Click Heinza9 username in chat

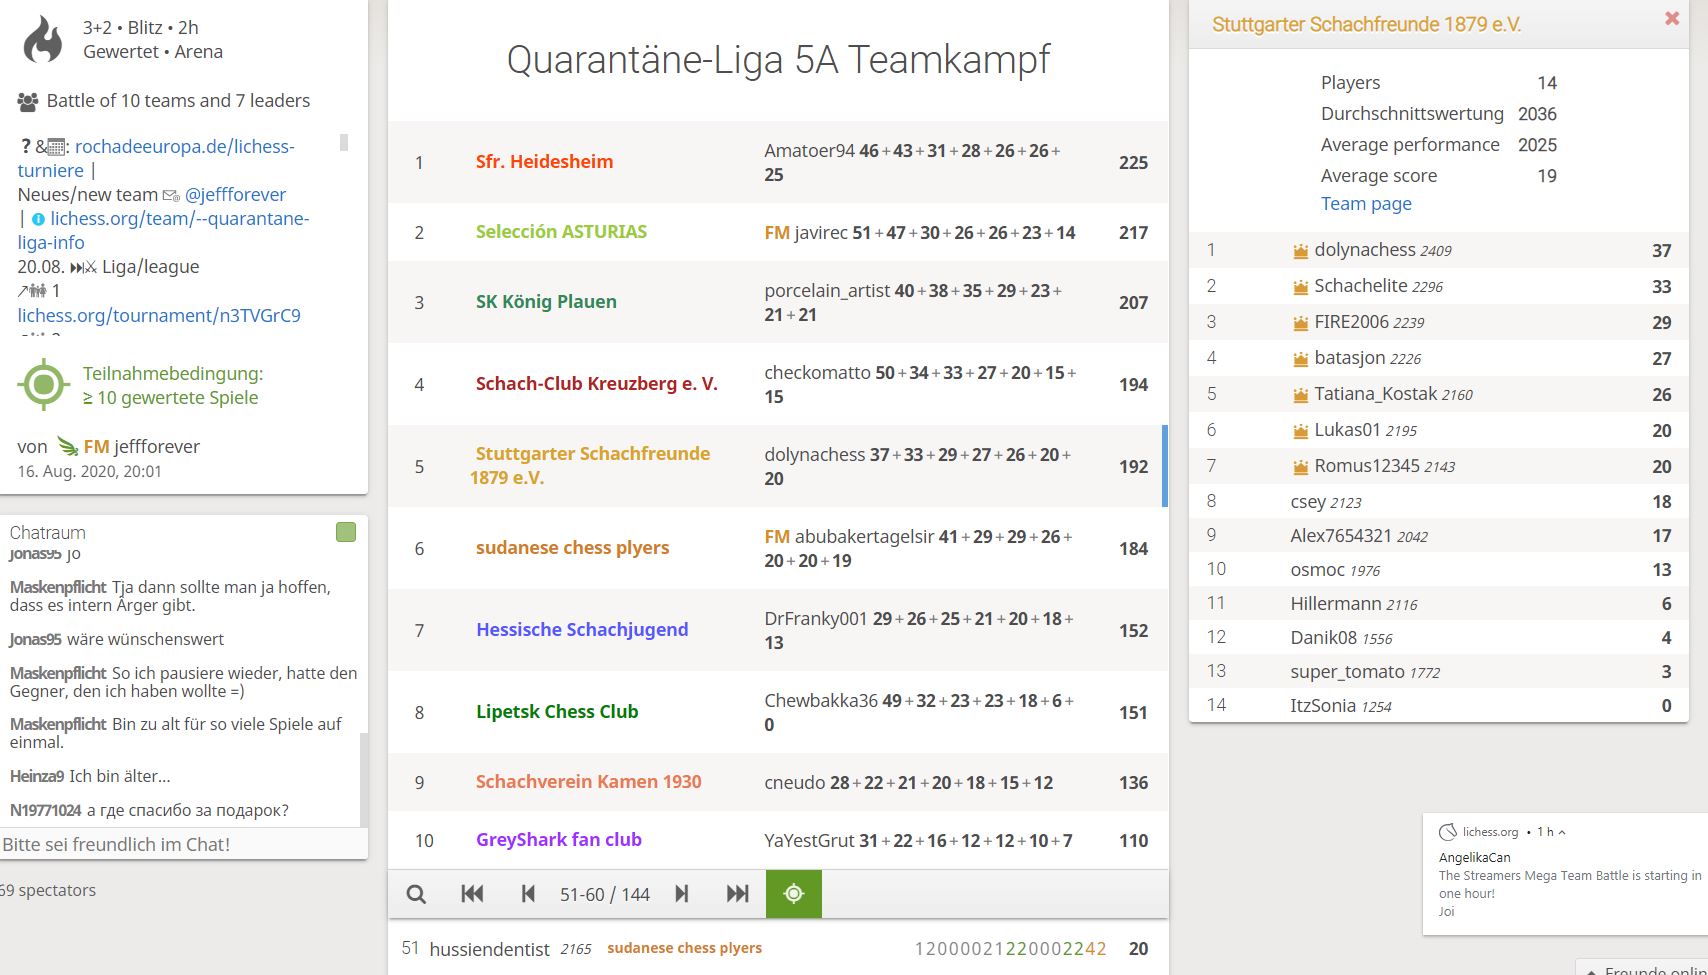pos(37,776)
